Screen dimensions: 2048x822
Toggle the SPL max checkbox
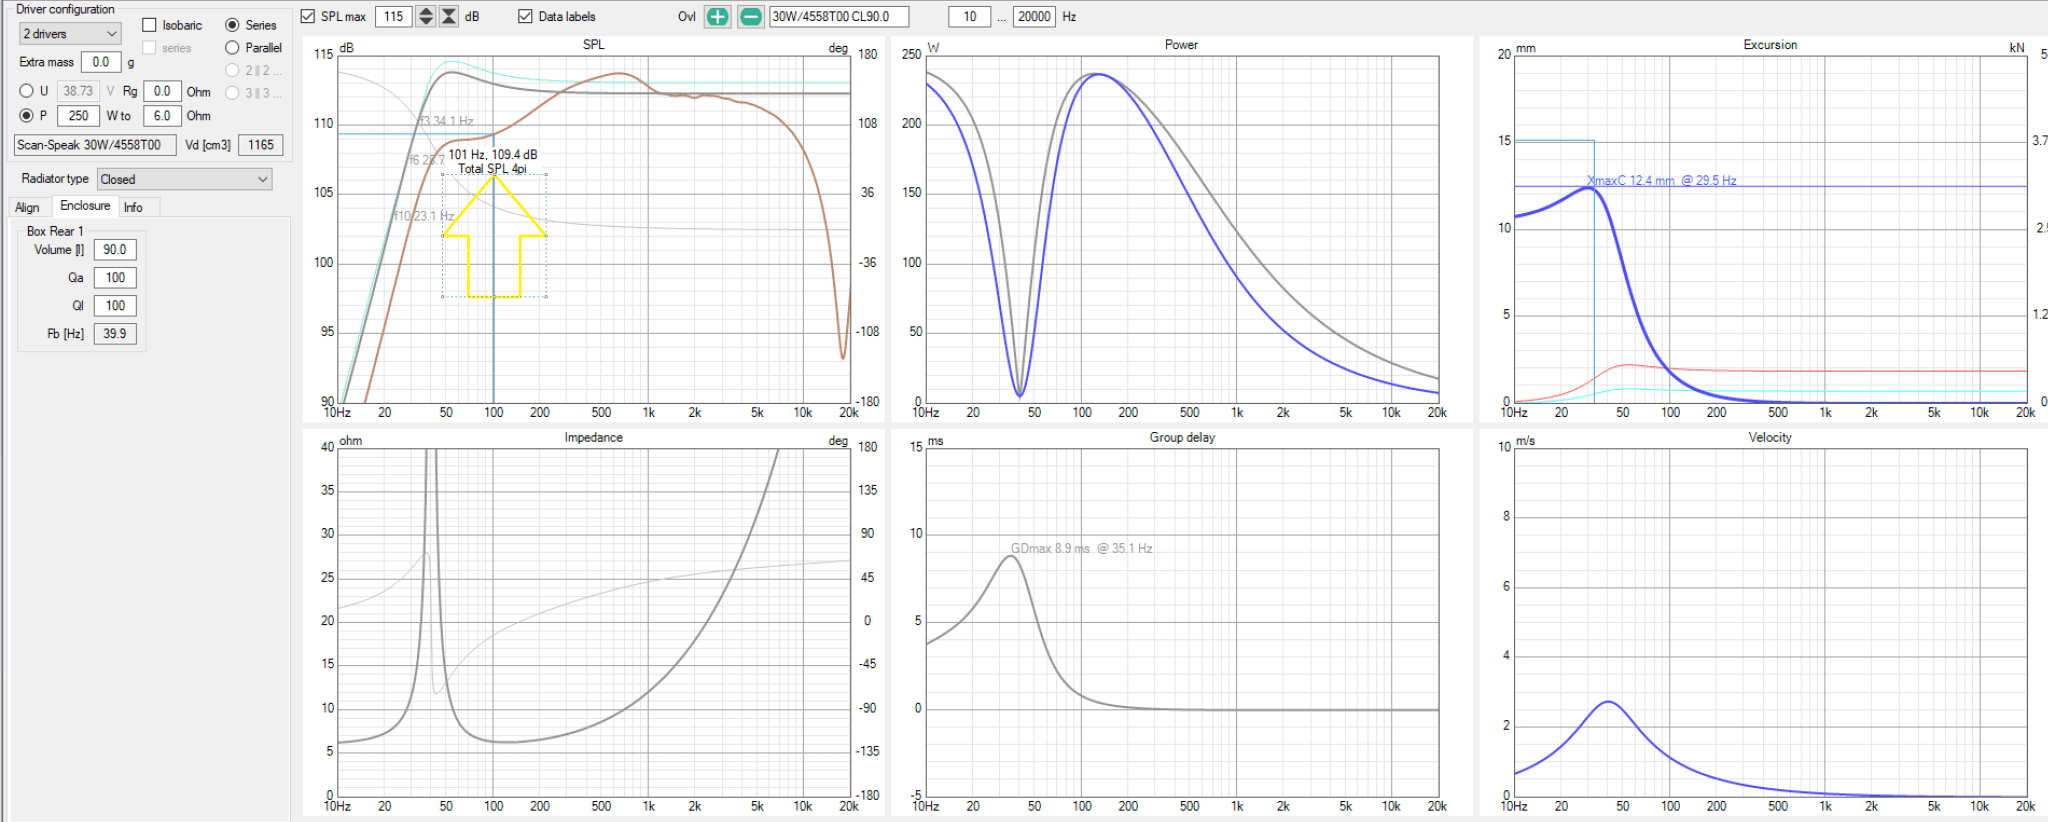(x=308, y=17)
